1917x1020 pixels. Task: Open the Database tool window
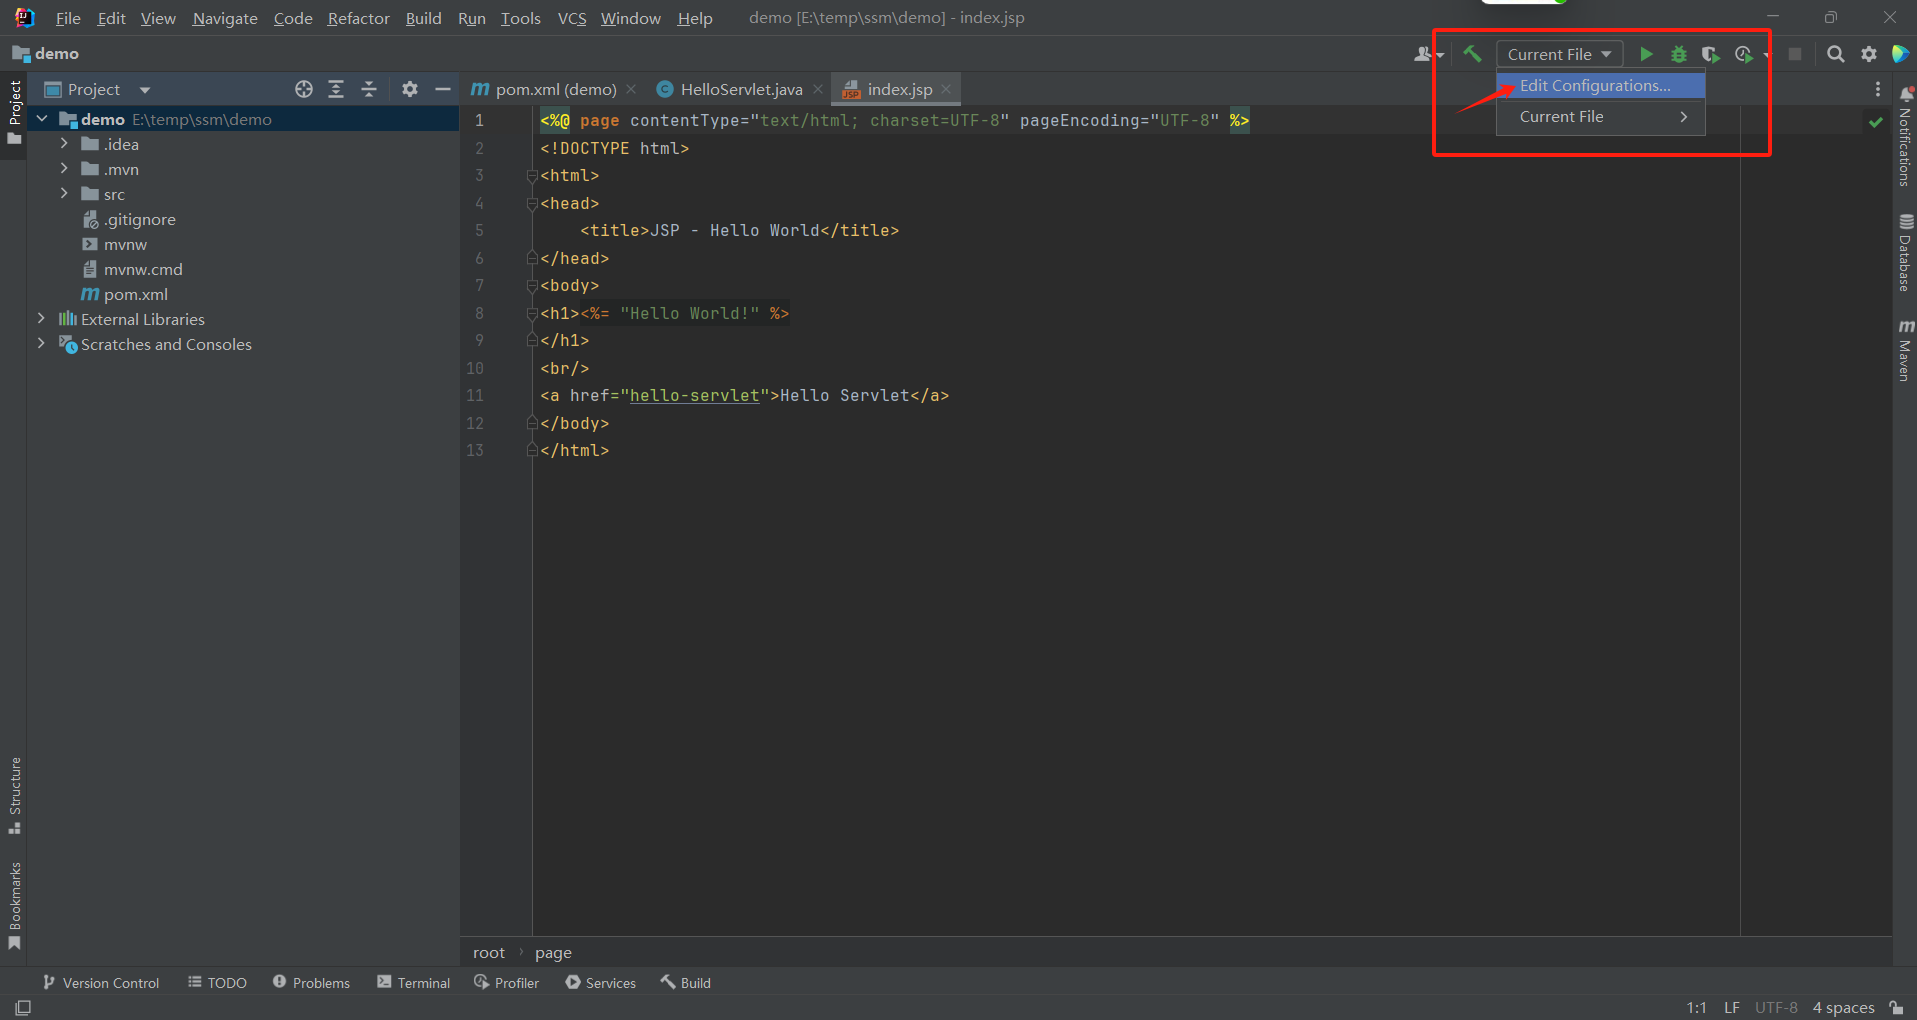1905,253
